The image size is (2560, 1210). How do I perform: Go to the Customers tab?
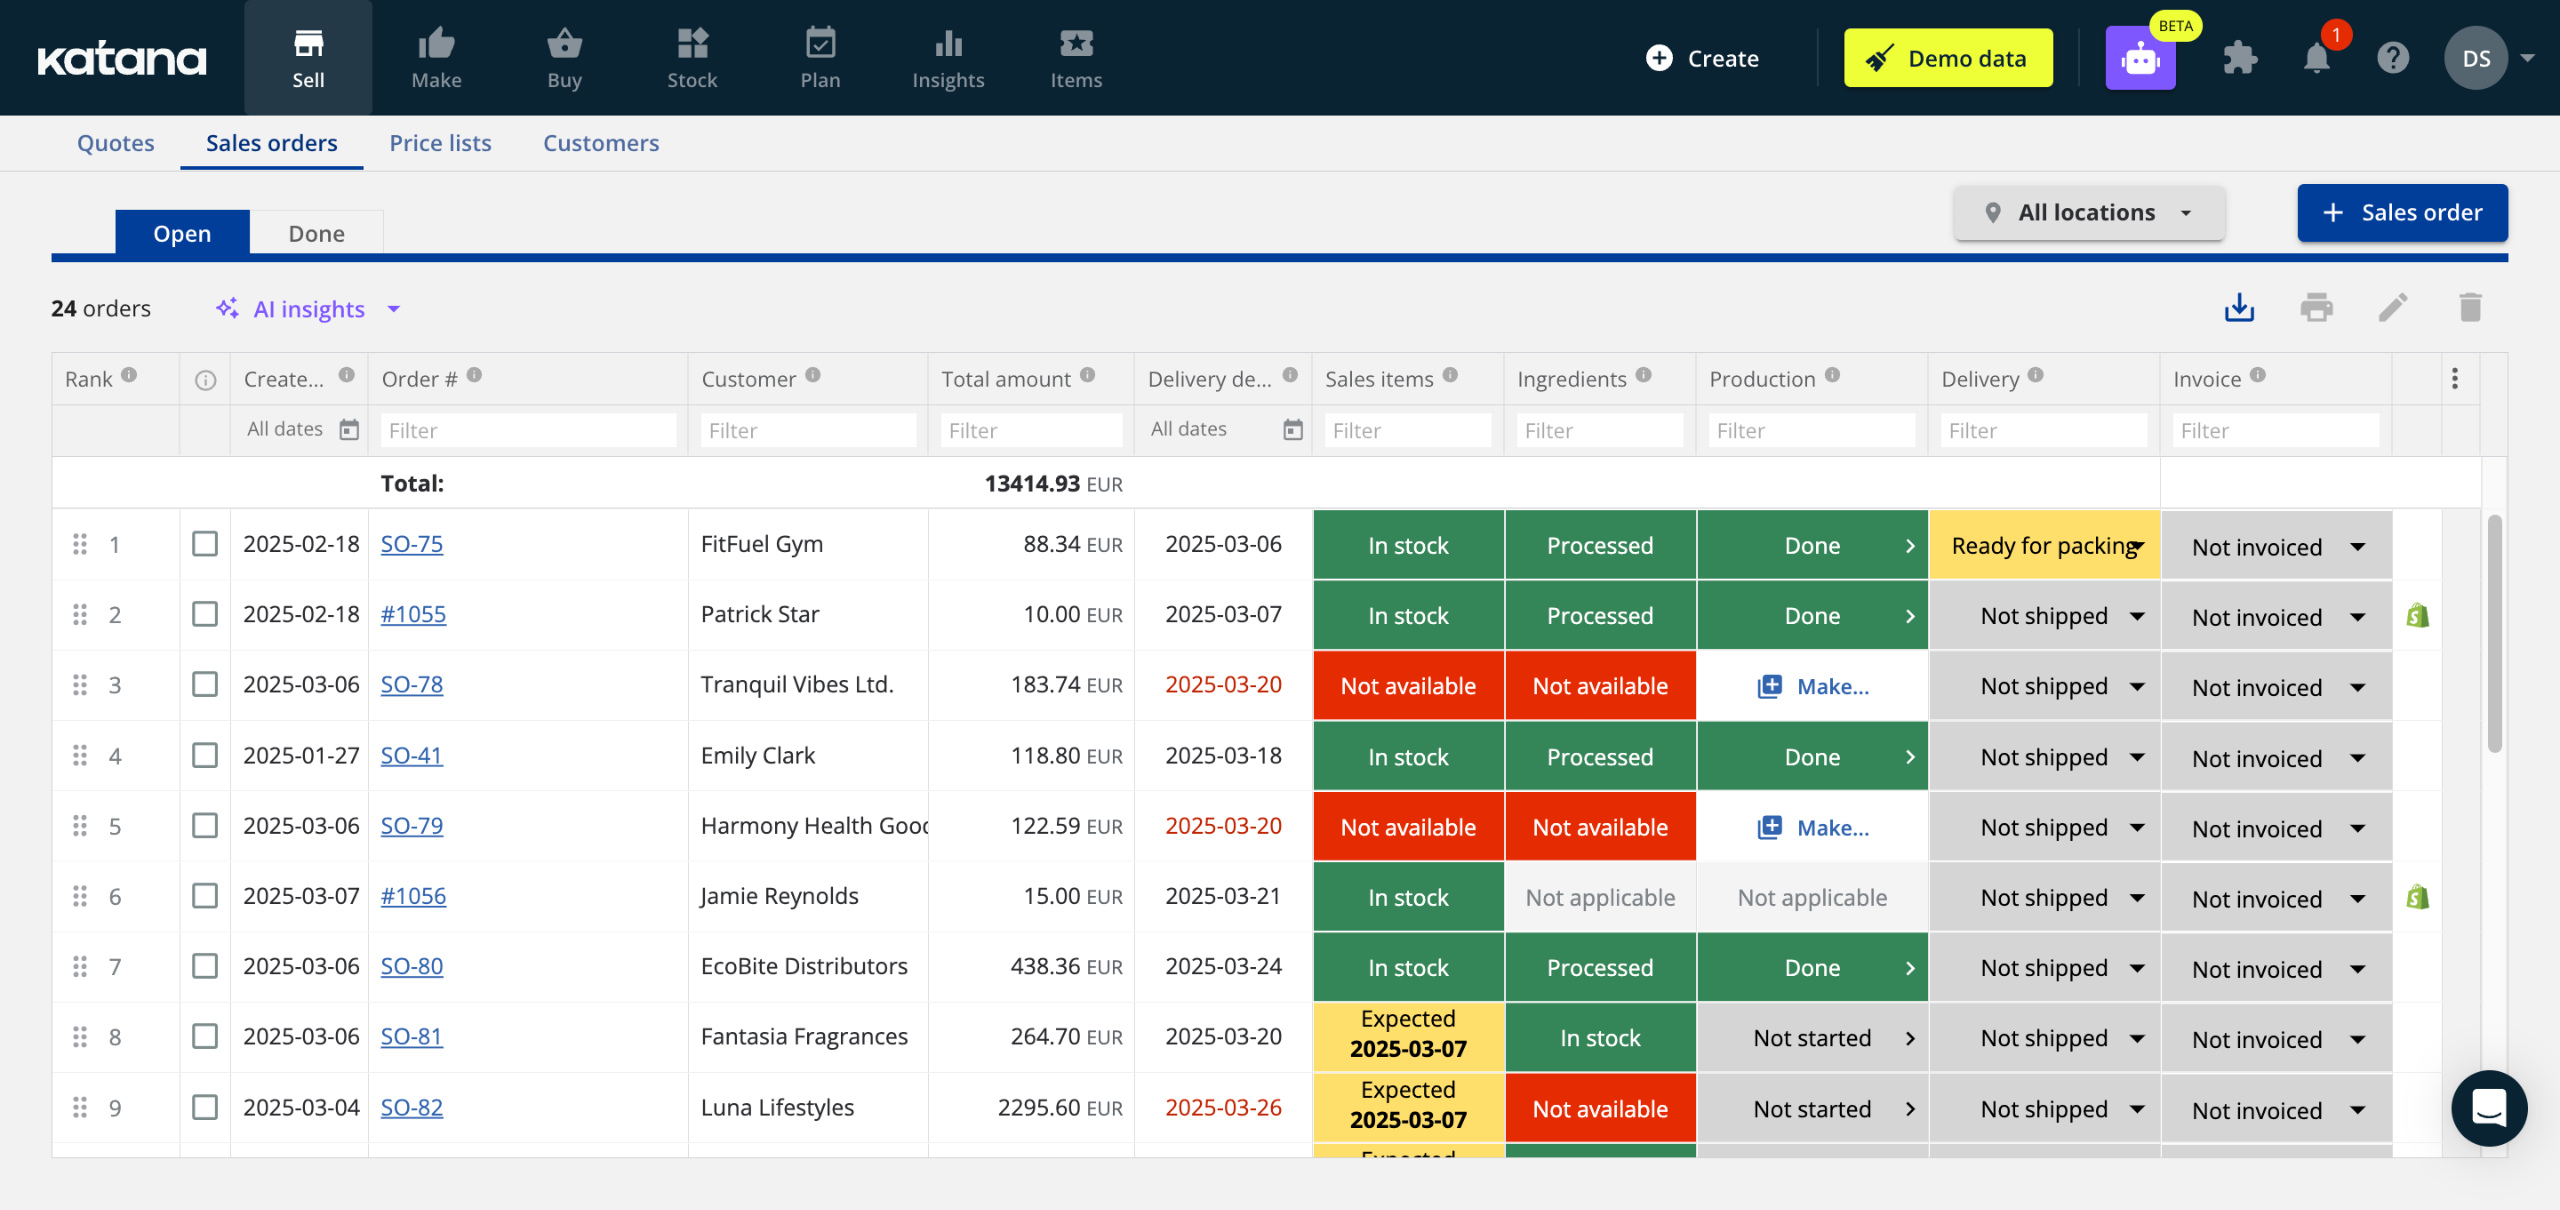tap(601, 143)
